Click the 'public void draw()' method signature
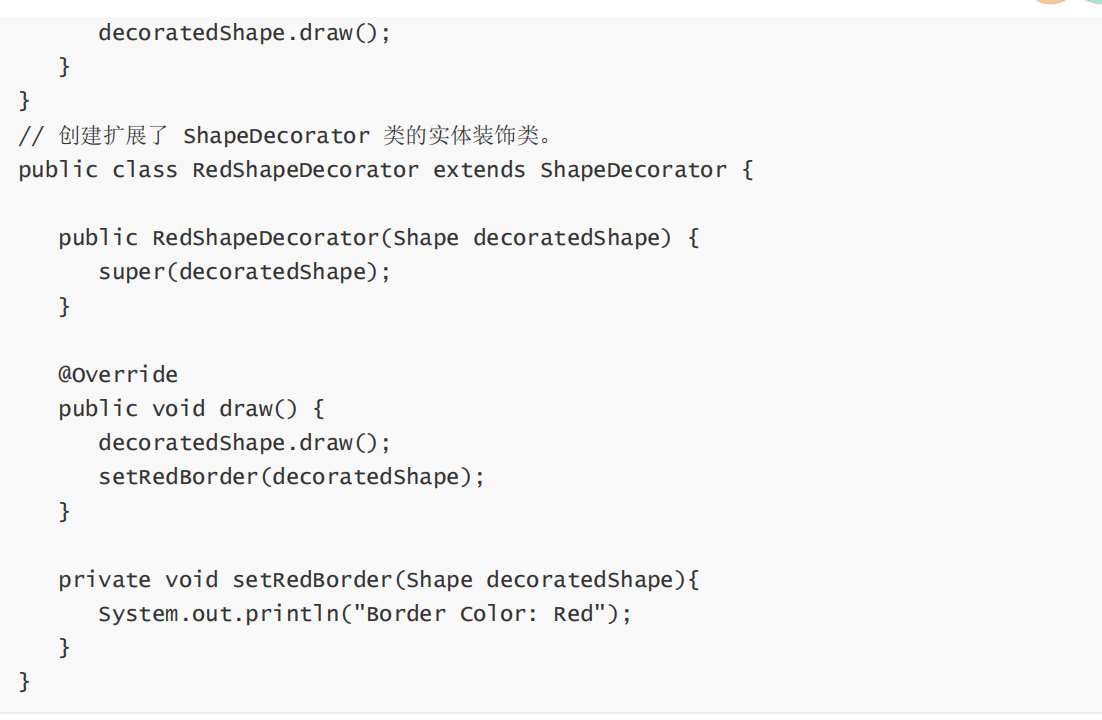 (x=191, y=409)
